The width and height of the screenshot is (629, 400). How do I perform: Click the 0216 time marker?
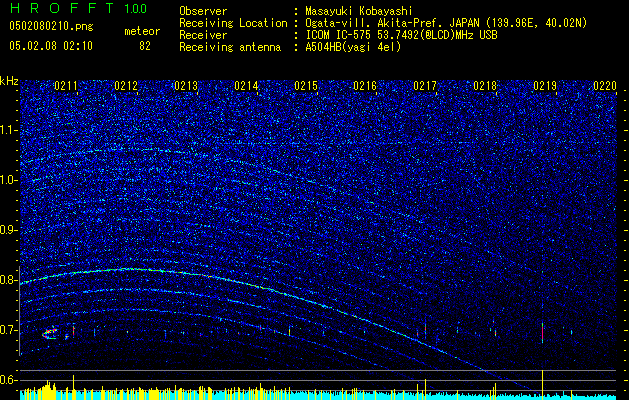[x=365, y=86]
